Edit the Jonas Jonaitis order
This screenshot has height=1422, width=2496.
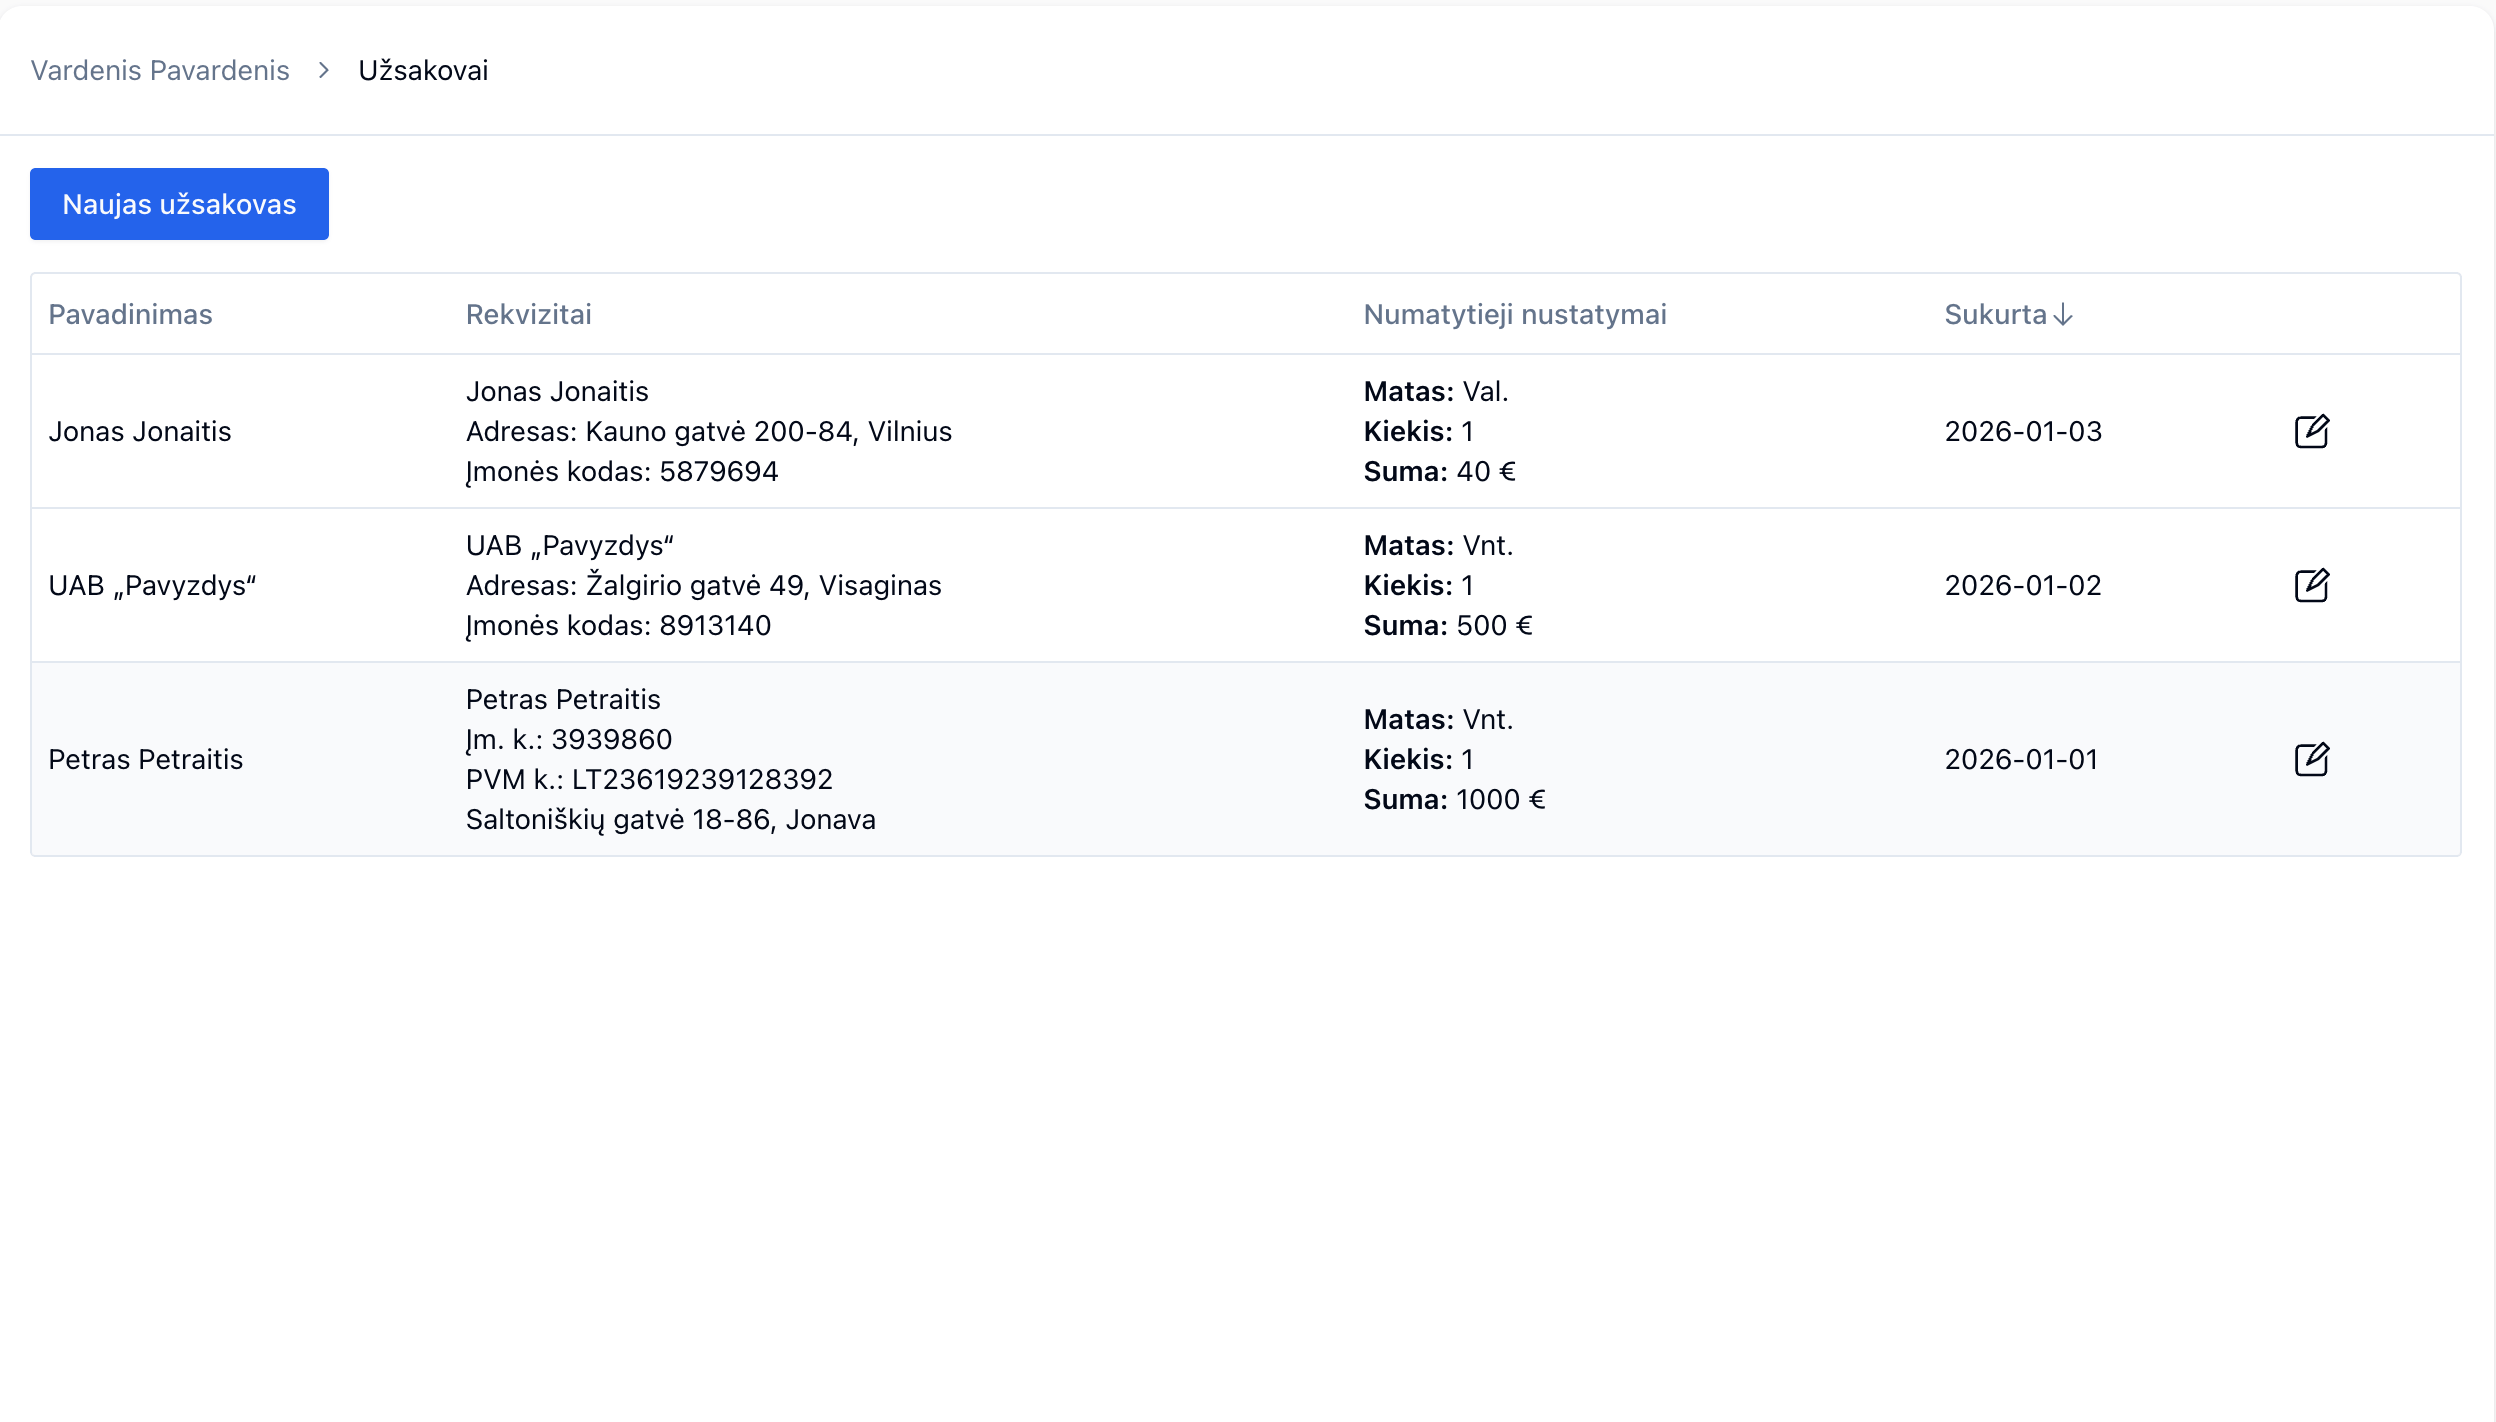(2311, 431)
